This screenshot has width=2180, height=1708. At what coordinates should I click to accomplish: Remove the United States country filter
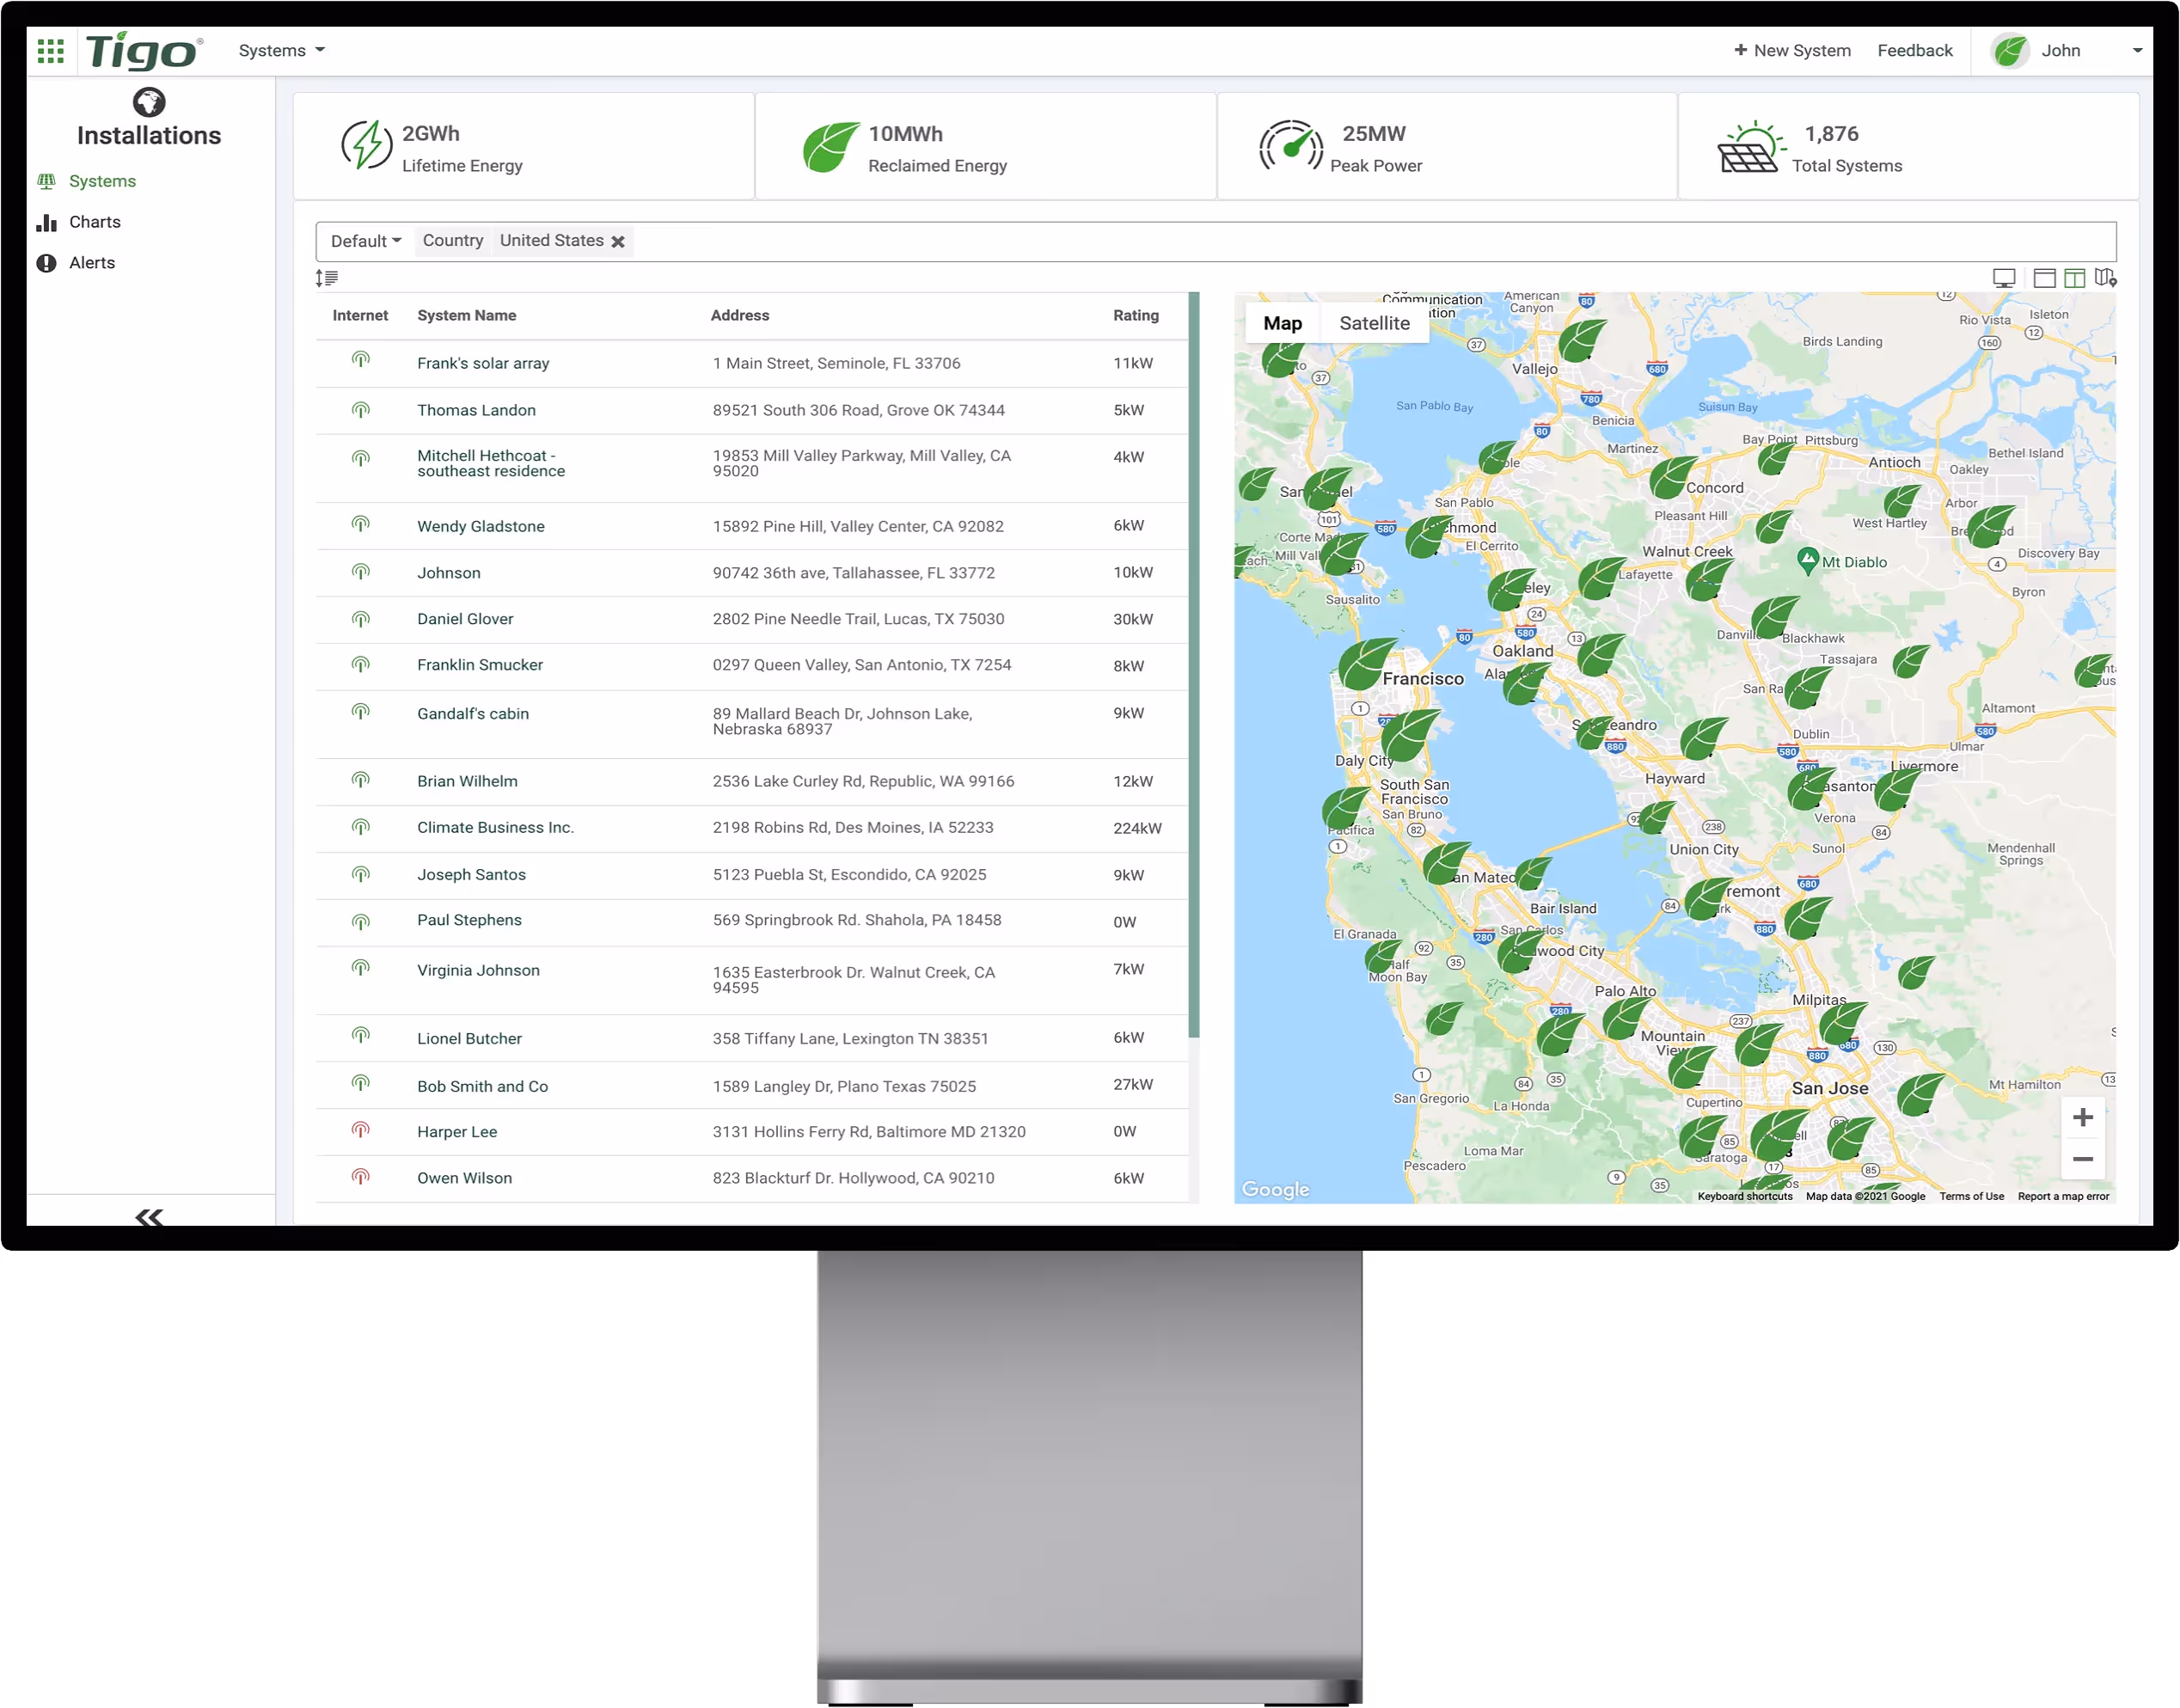pyautogui.click(x=618, y=242)
